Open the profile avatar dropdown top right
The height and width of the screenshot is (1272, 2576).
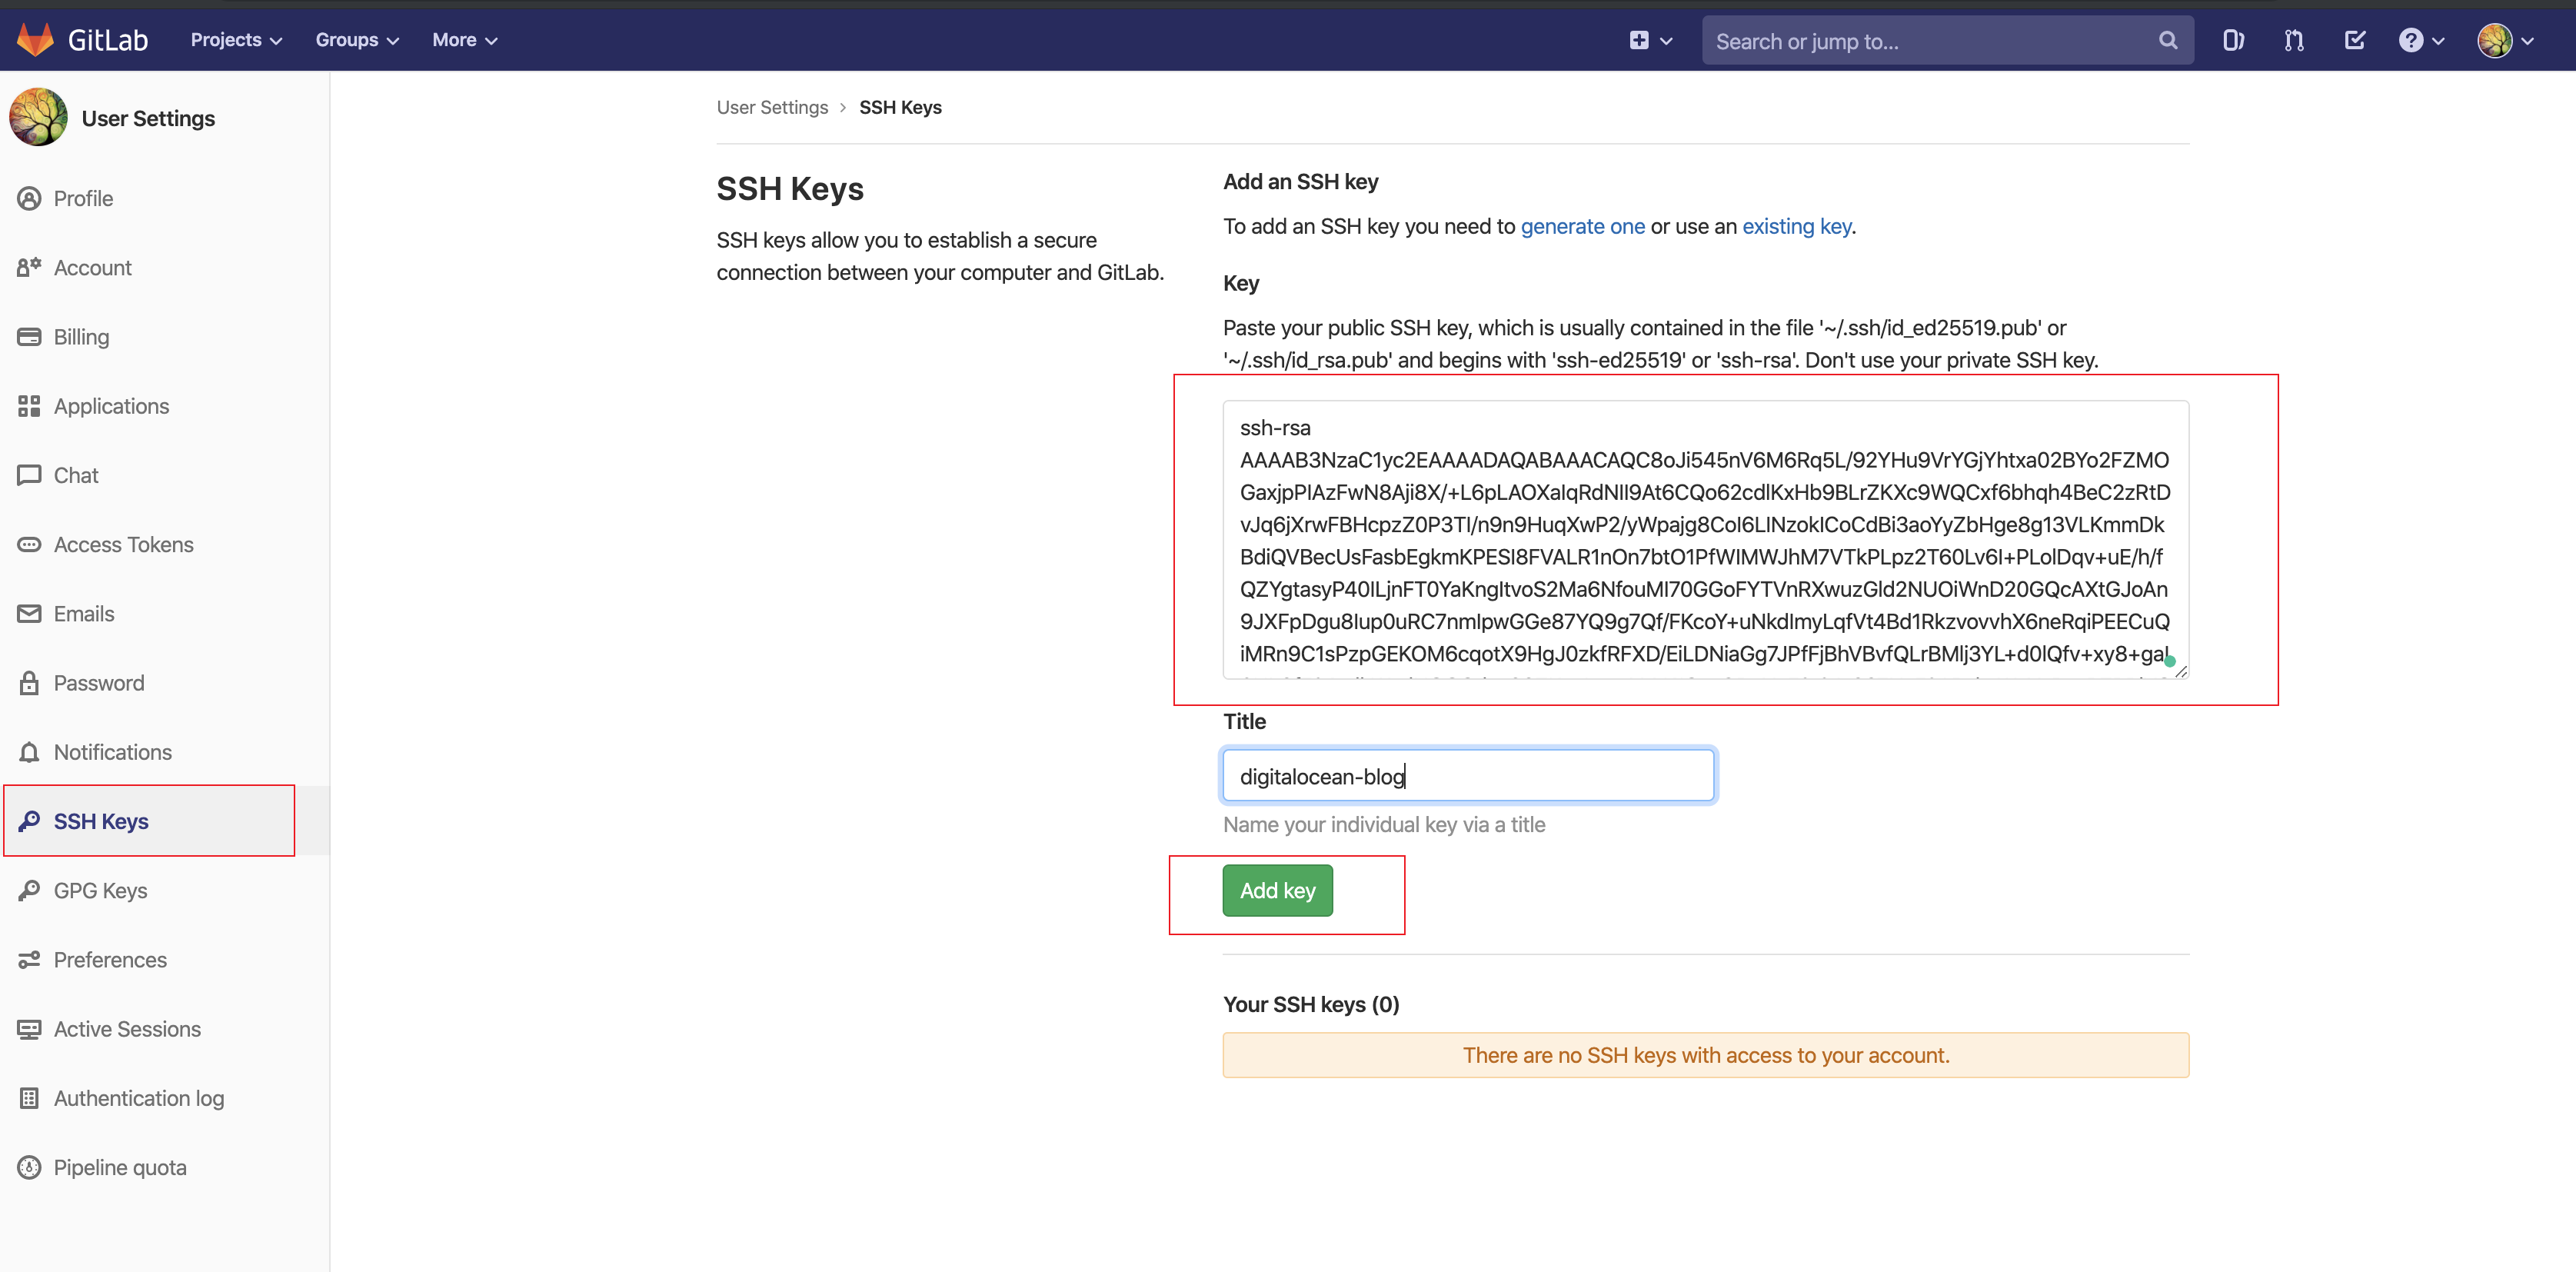click(x=2505, y=40)
